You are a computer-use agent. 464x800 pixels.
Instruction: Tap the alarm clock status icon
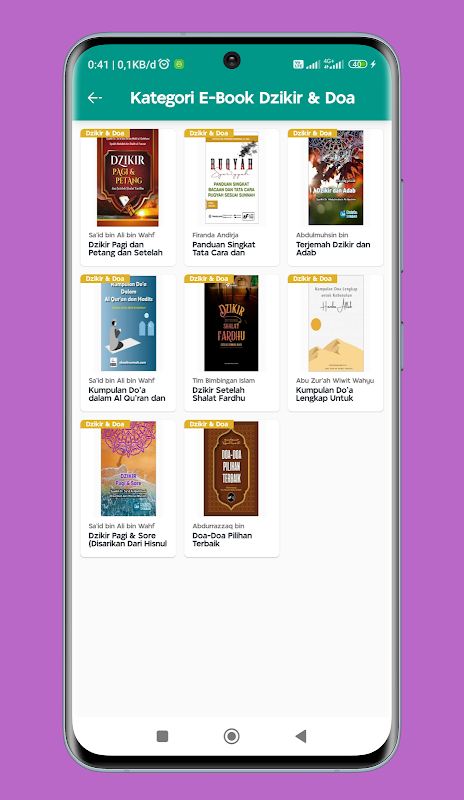tap(164, 64)
